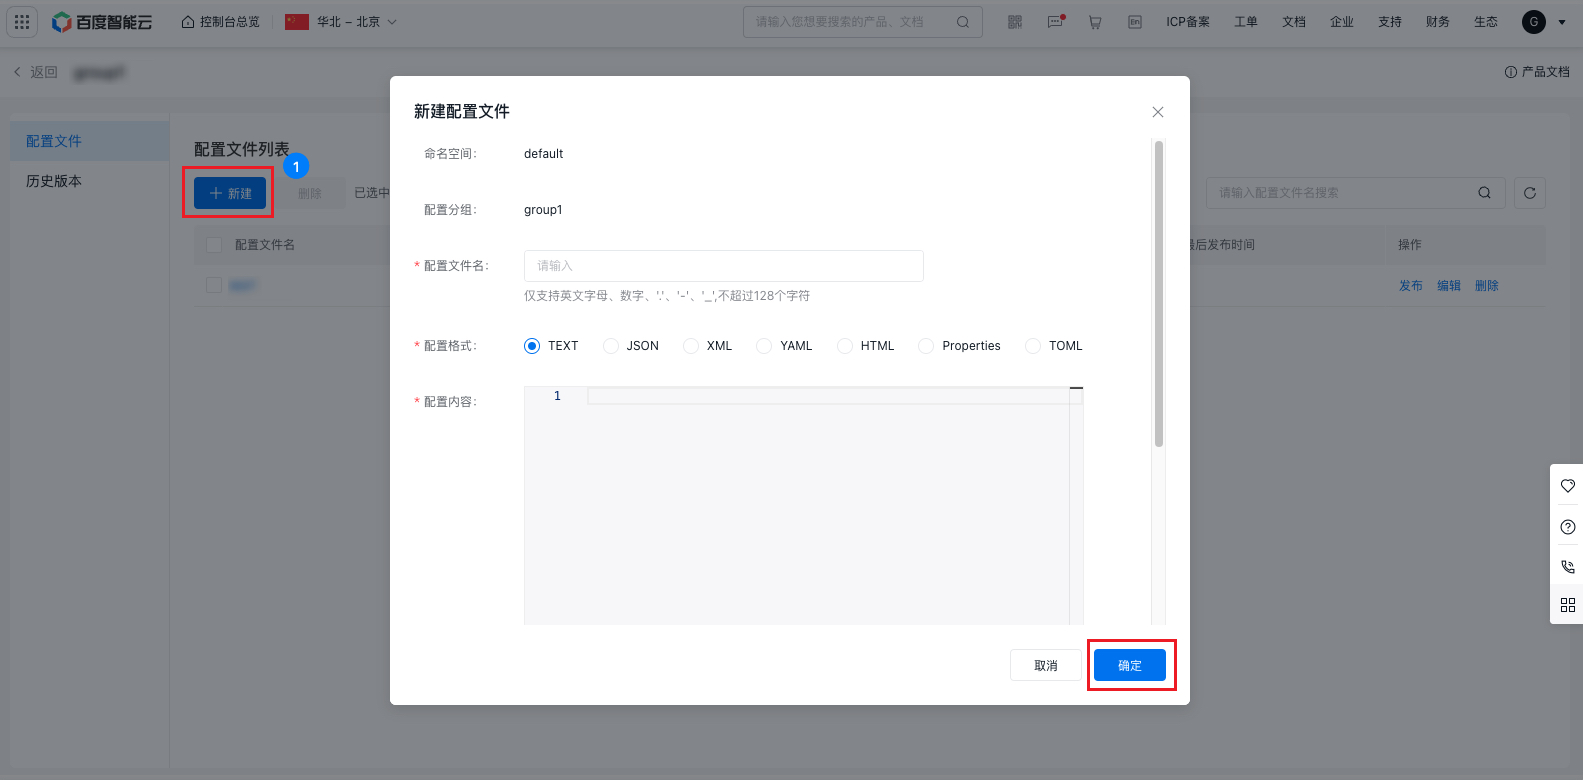Click the top search magnifier icon
Viewport: 1583px width, 780px height.
point(963,22)
